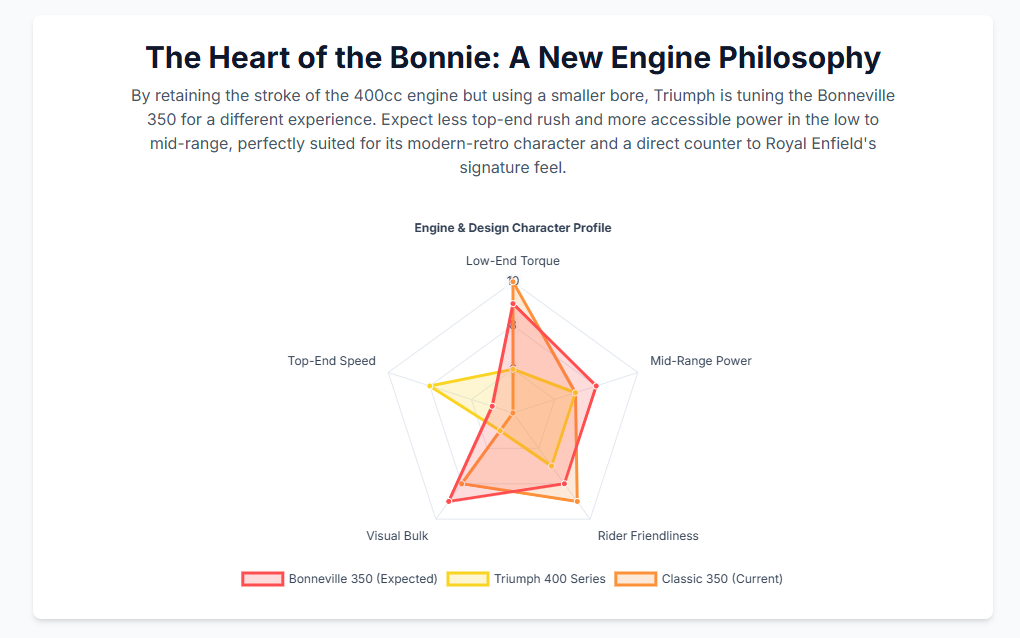This screenshot has height=638, width=1020.
Task: Click the Engine & Design Character Profile chart title
Action: coord(513,228)
